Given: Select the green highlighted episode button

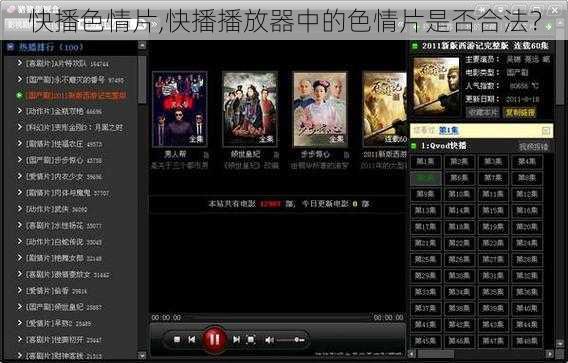Looking at the screenshot, I should click(x=425, y=178).
